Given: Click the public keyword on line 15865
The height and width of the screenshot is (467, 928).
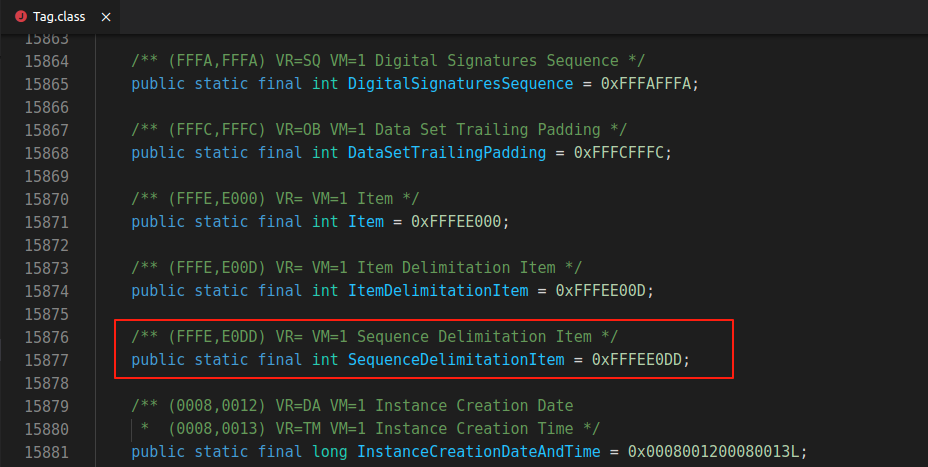Looking at the screenshot, I should coord(158,84).
